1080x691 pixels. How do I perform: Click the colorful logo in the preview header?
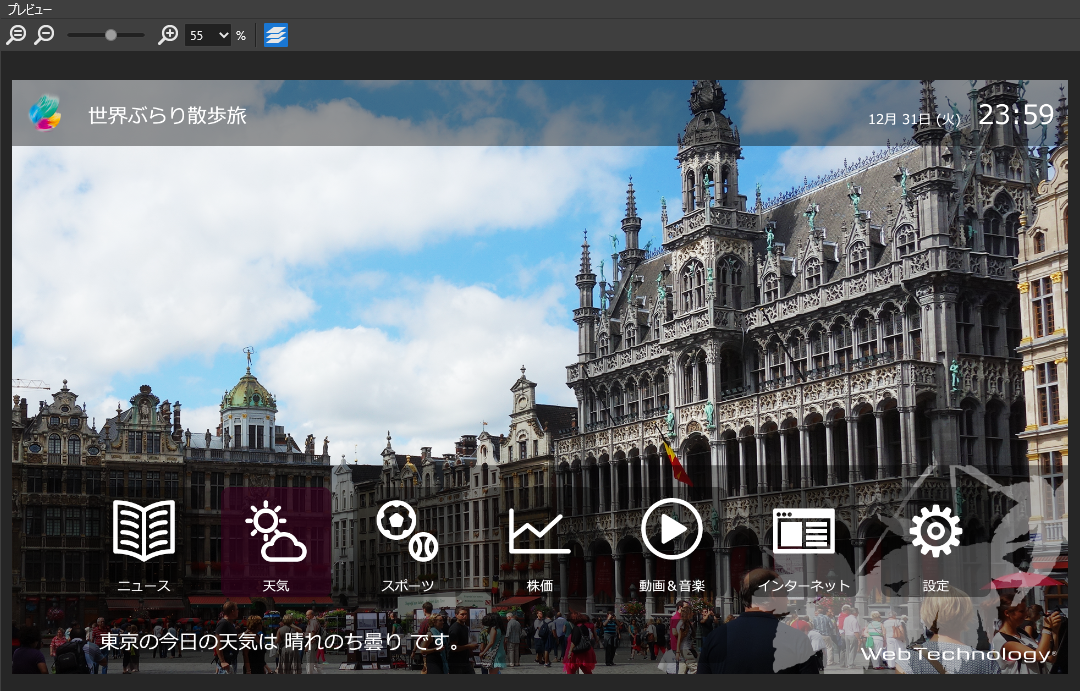45,113
